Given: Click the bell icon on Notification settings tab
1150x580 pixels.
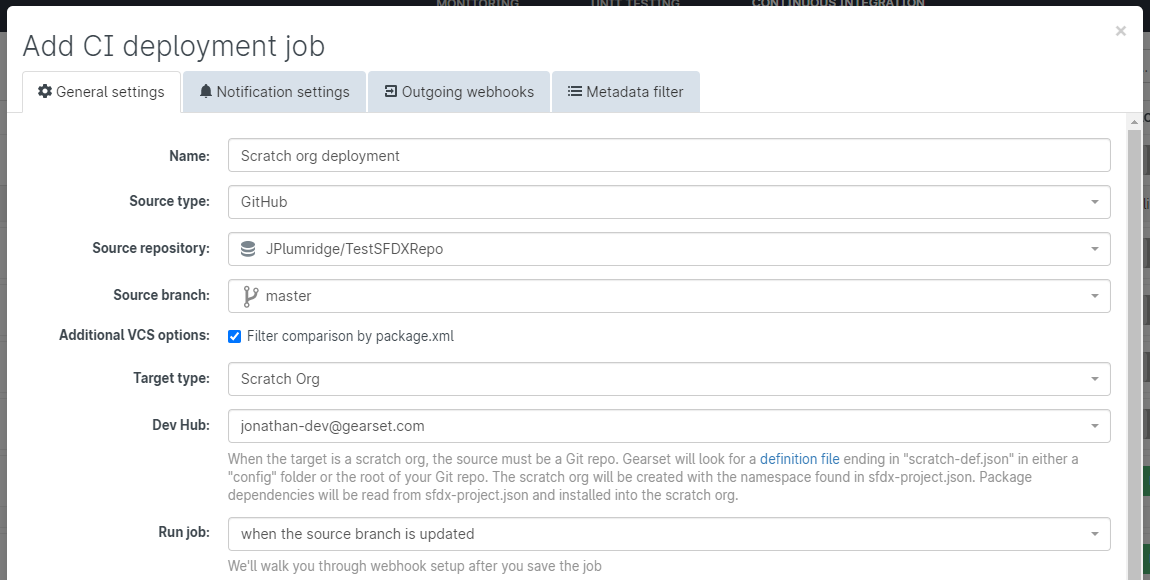Looking at the screenshot, I should pos(206,92).
